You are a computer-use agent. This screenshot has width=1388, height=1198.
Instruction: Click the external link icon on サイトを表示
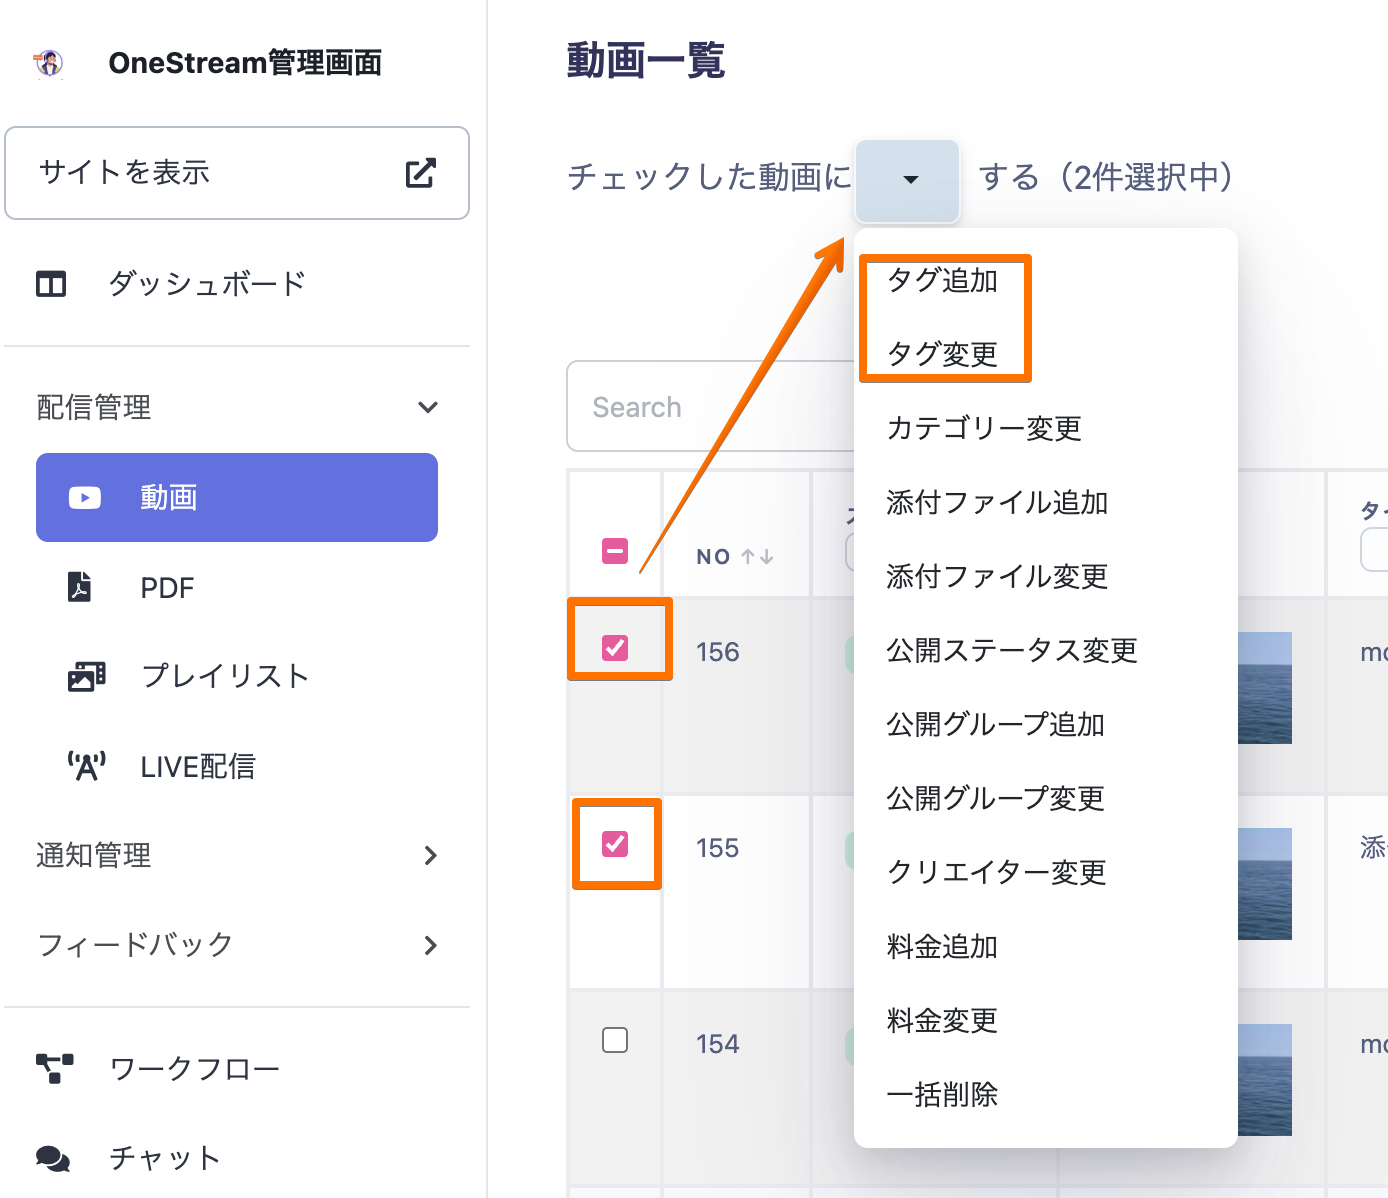(x=421, y=173)
